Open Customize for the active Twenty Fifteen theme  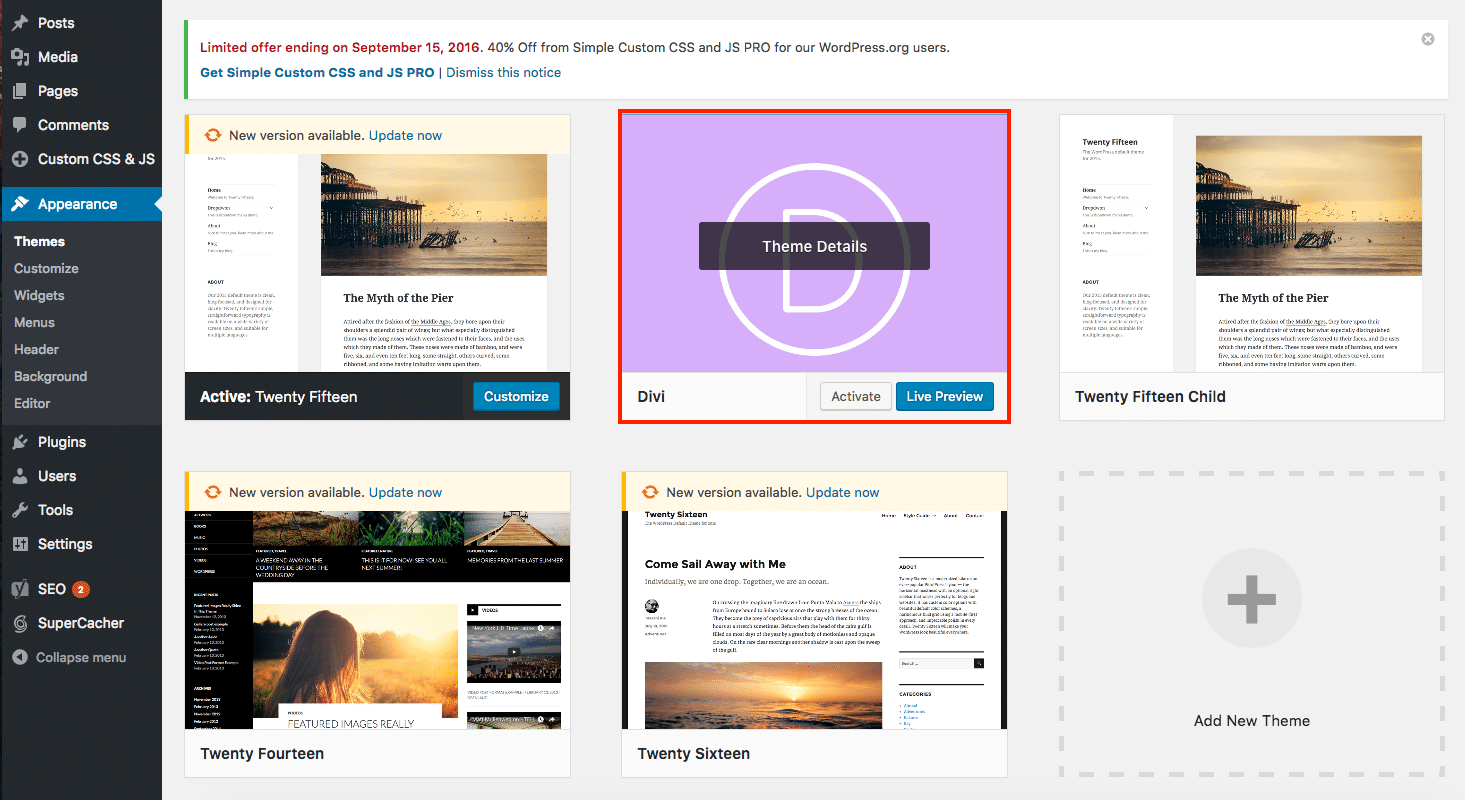[516, 396]
